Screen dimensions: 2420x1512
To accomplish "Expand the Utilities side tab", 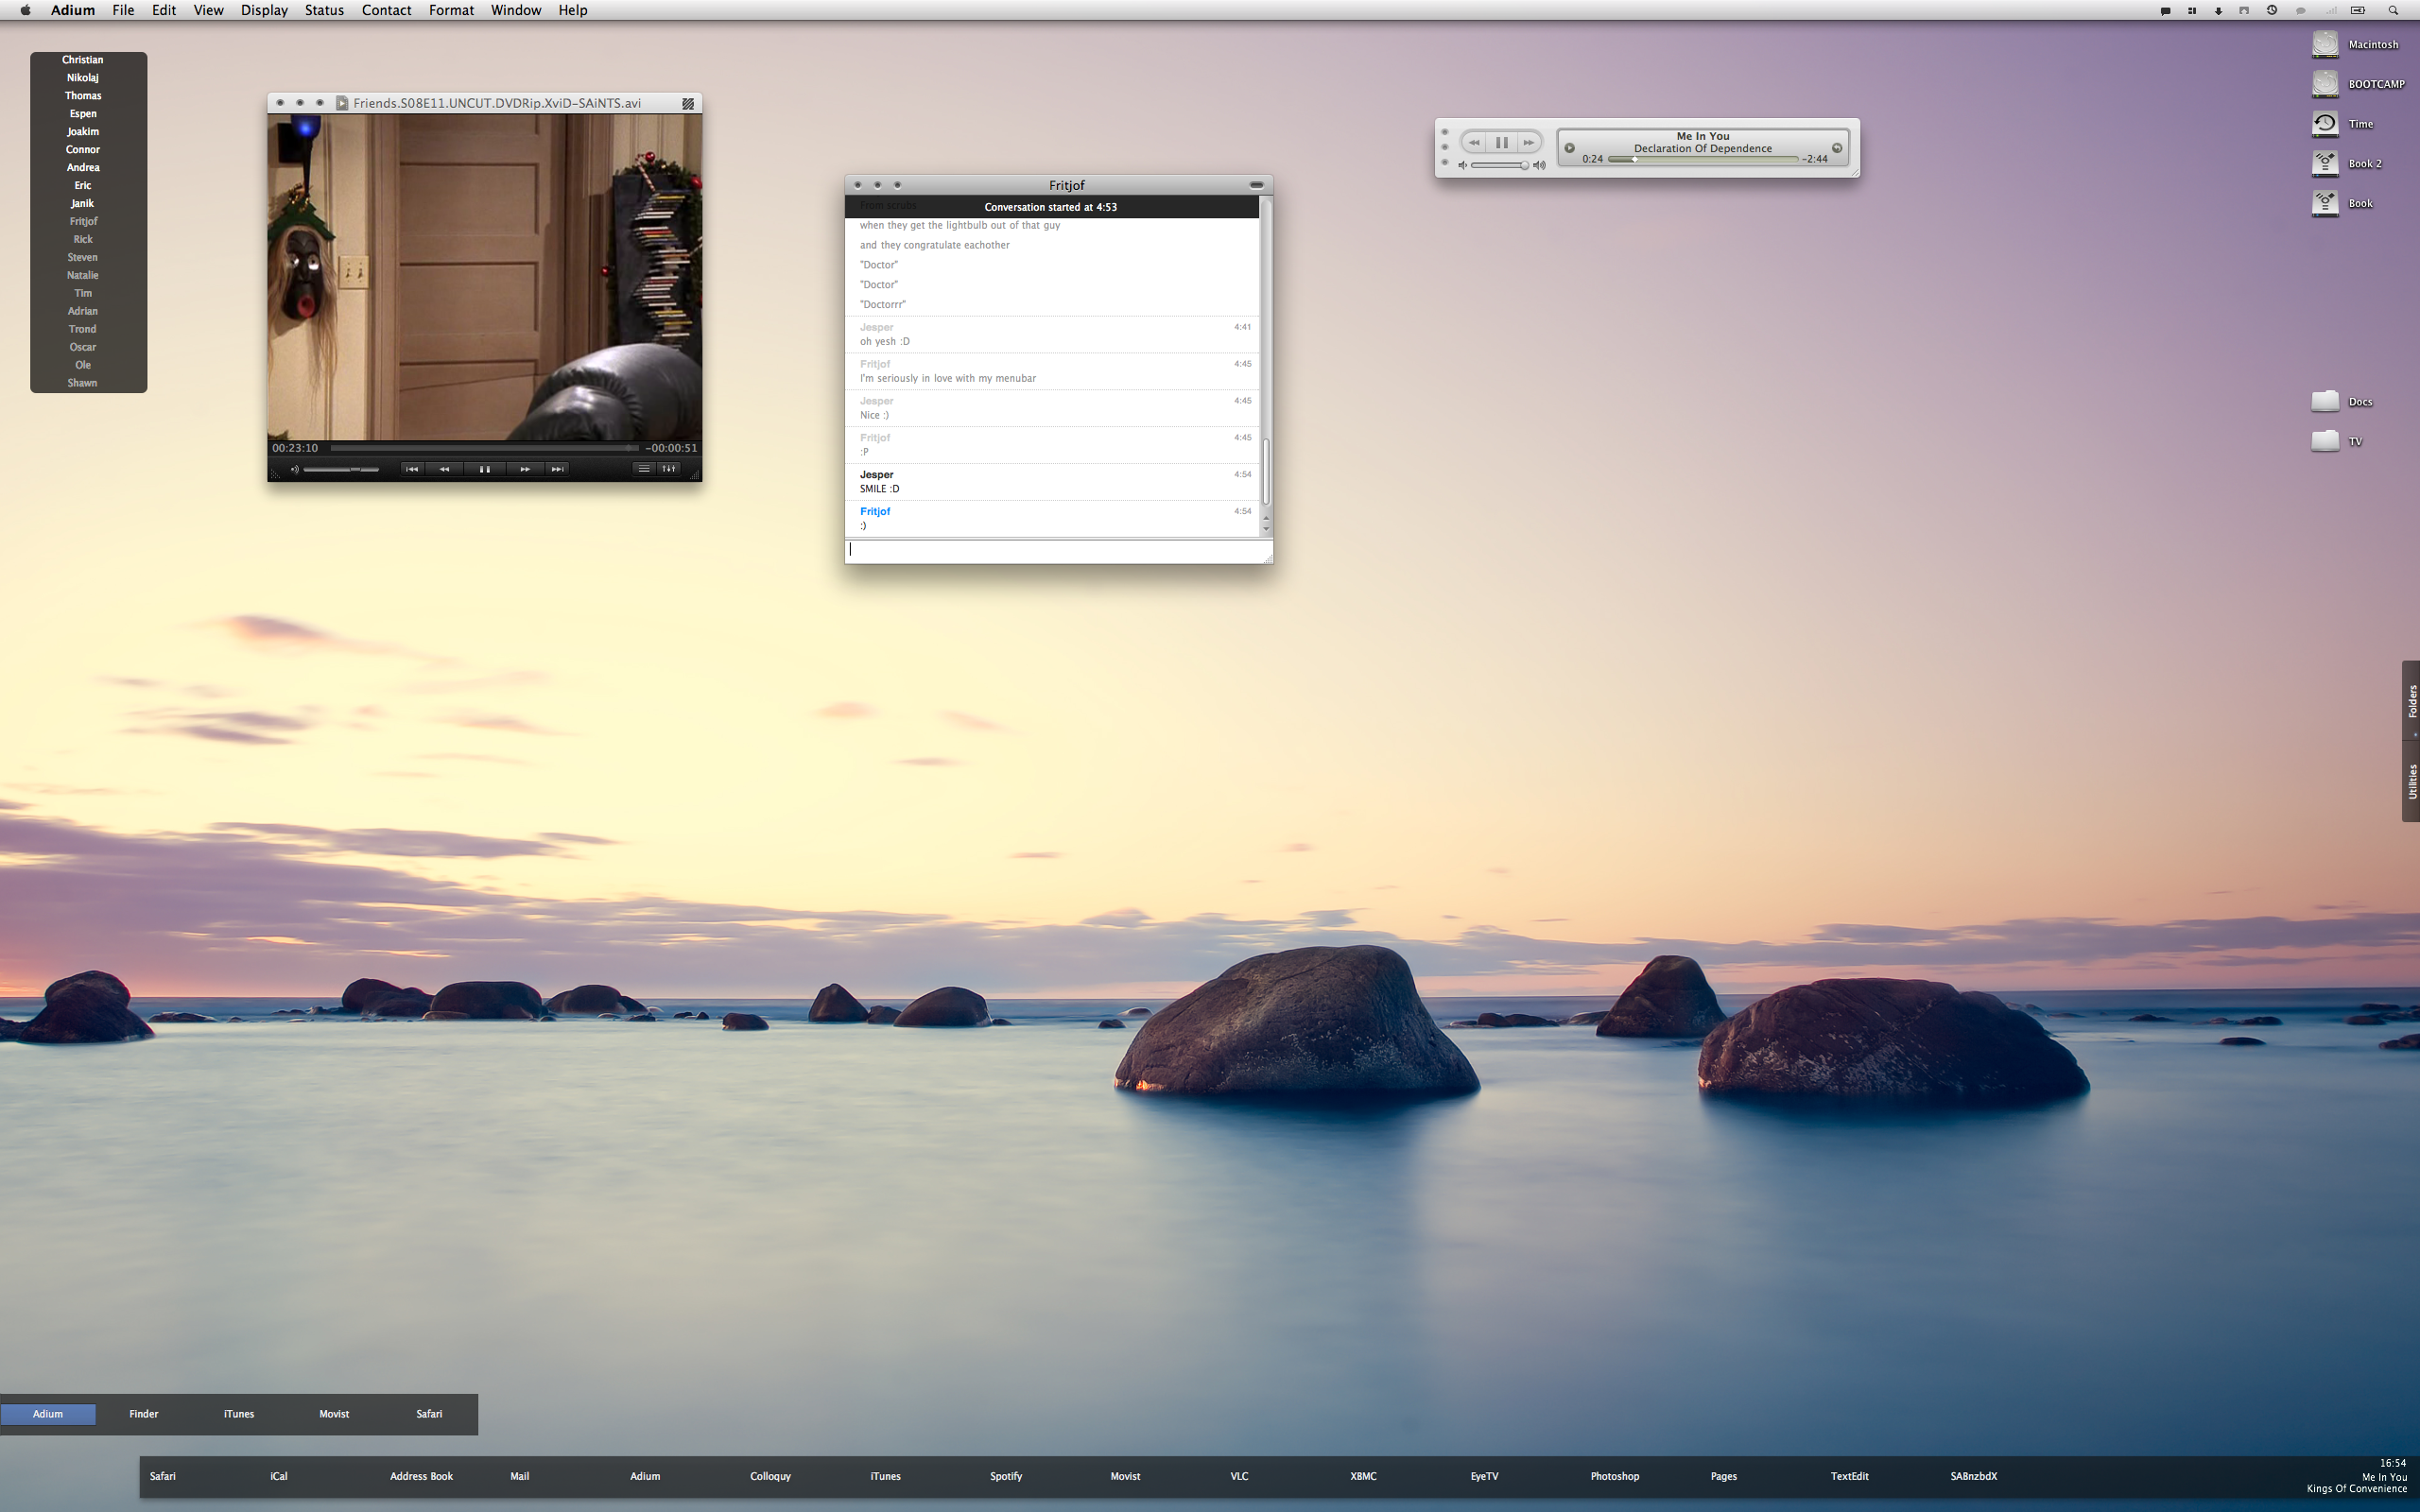I will [x=2411, y=782].
